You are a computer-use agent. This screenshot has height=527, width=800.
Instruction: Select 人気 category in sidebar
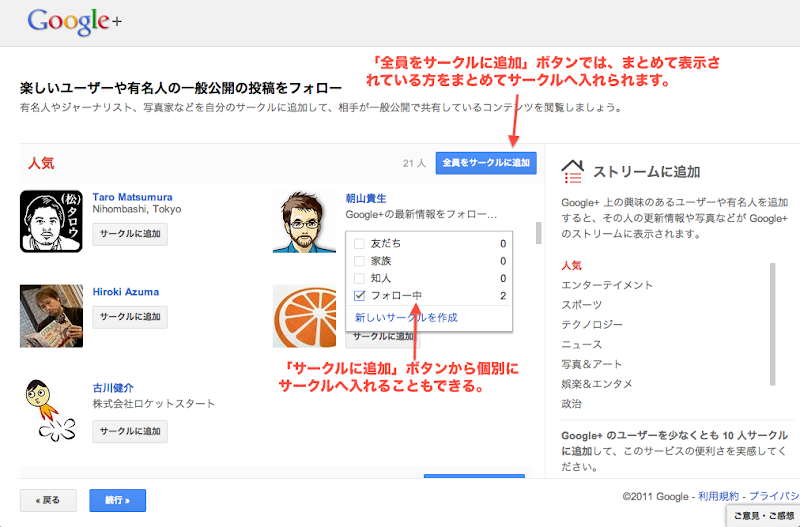571,265
